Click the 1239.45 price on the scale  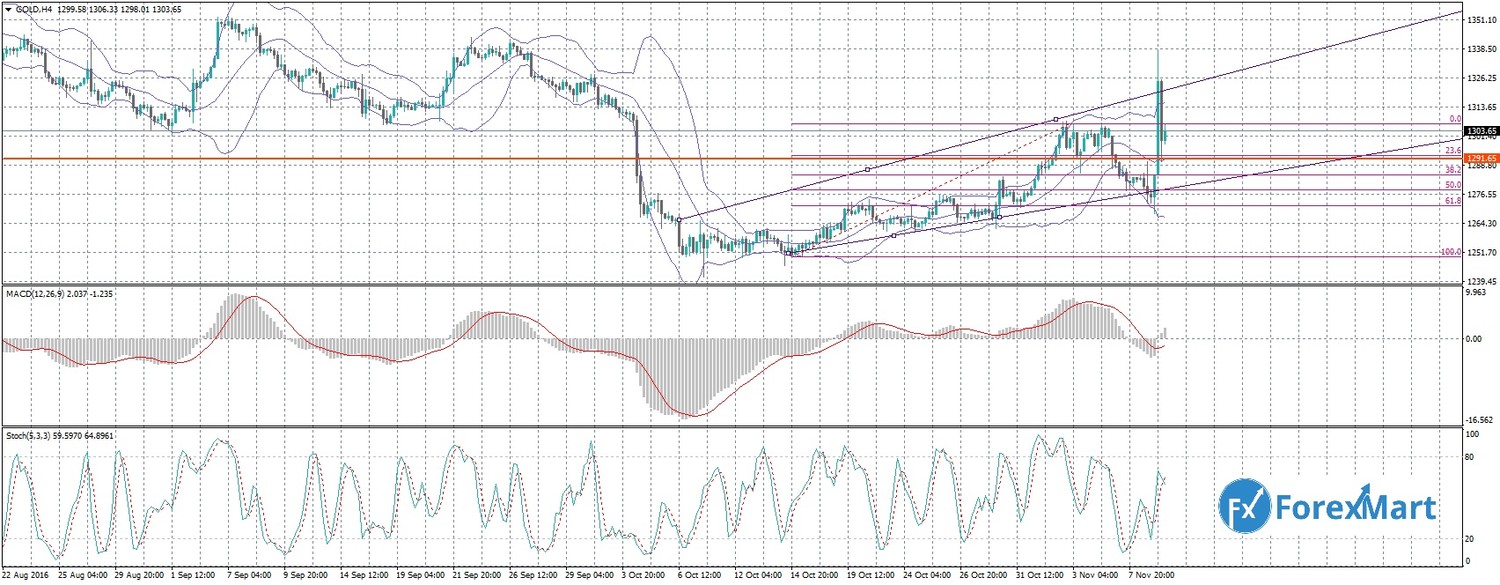[1478, 282]
